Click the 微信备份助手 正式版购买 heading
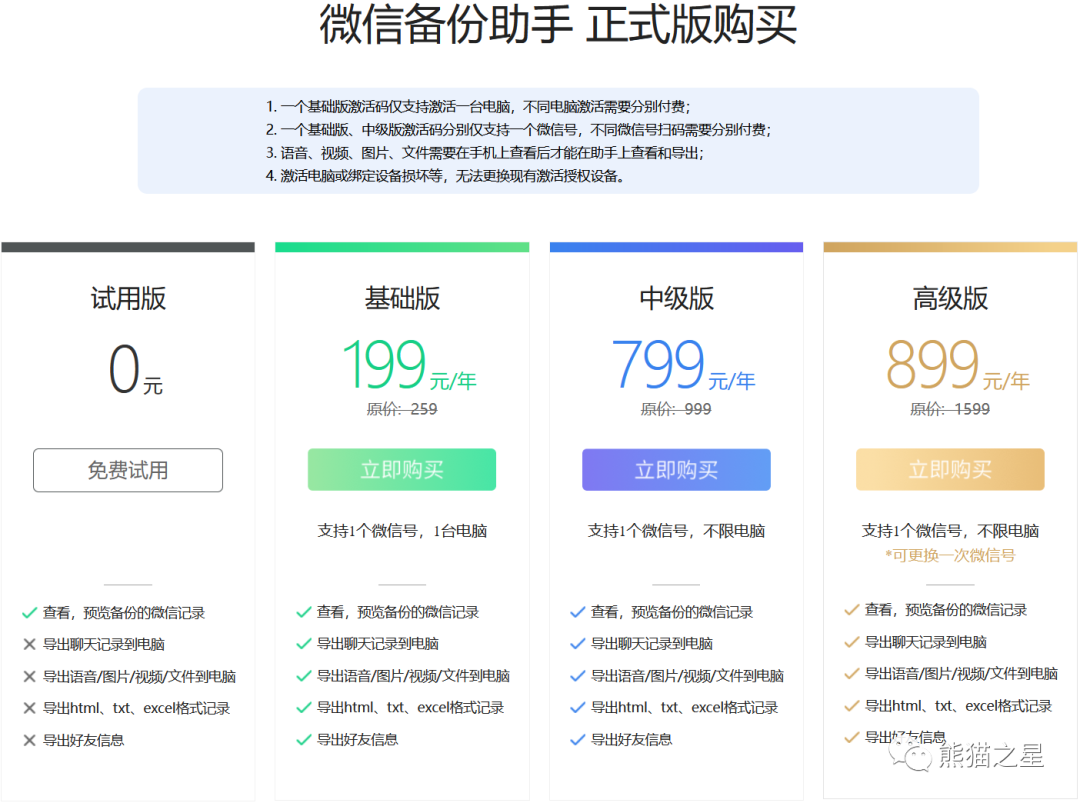Viewport: 1080px width, 803px height. pyautogui.click(x=559, y=25)
